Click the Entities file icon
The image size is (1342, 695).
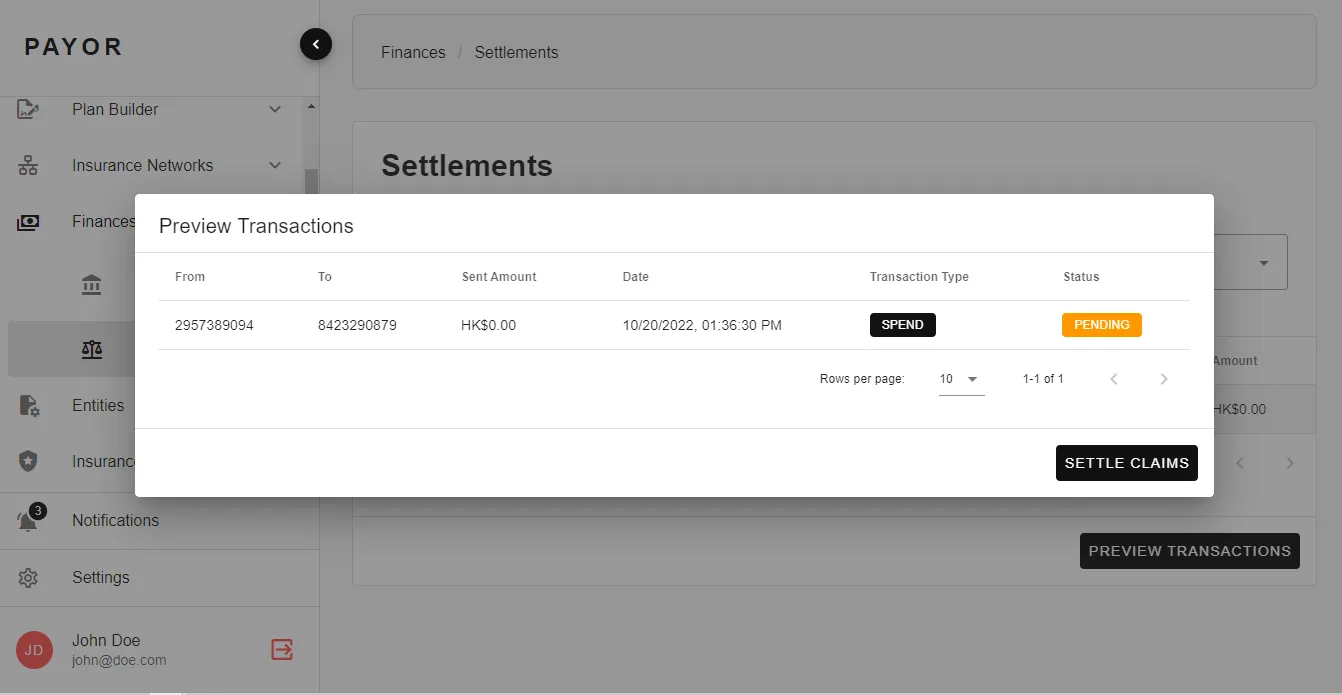[x=28, y=406]
